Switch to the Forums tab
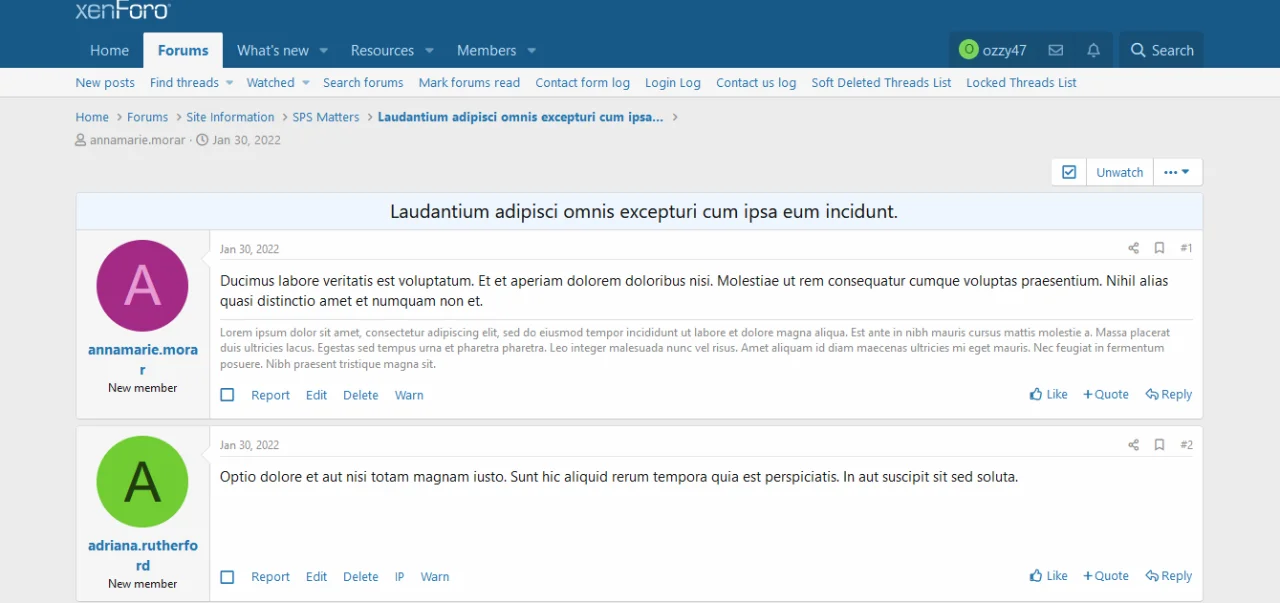Image resolution: width=1280 pixels, height=603 pixels. tap(182, 50)
